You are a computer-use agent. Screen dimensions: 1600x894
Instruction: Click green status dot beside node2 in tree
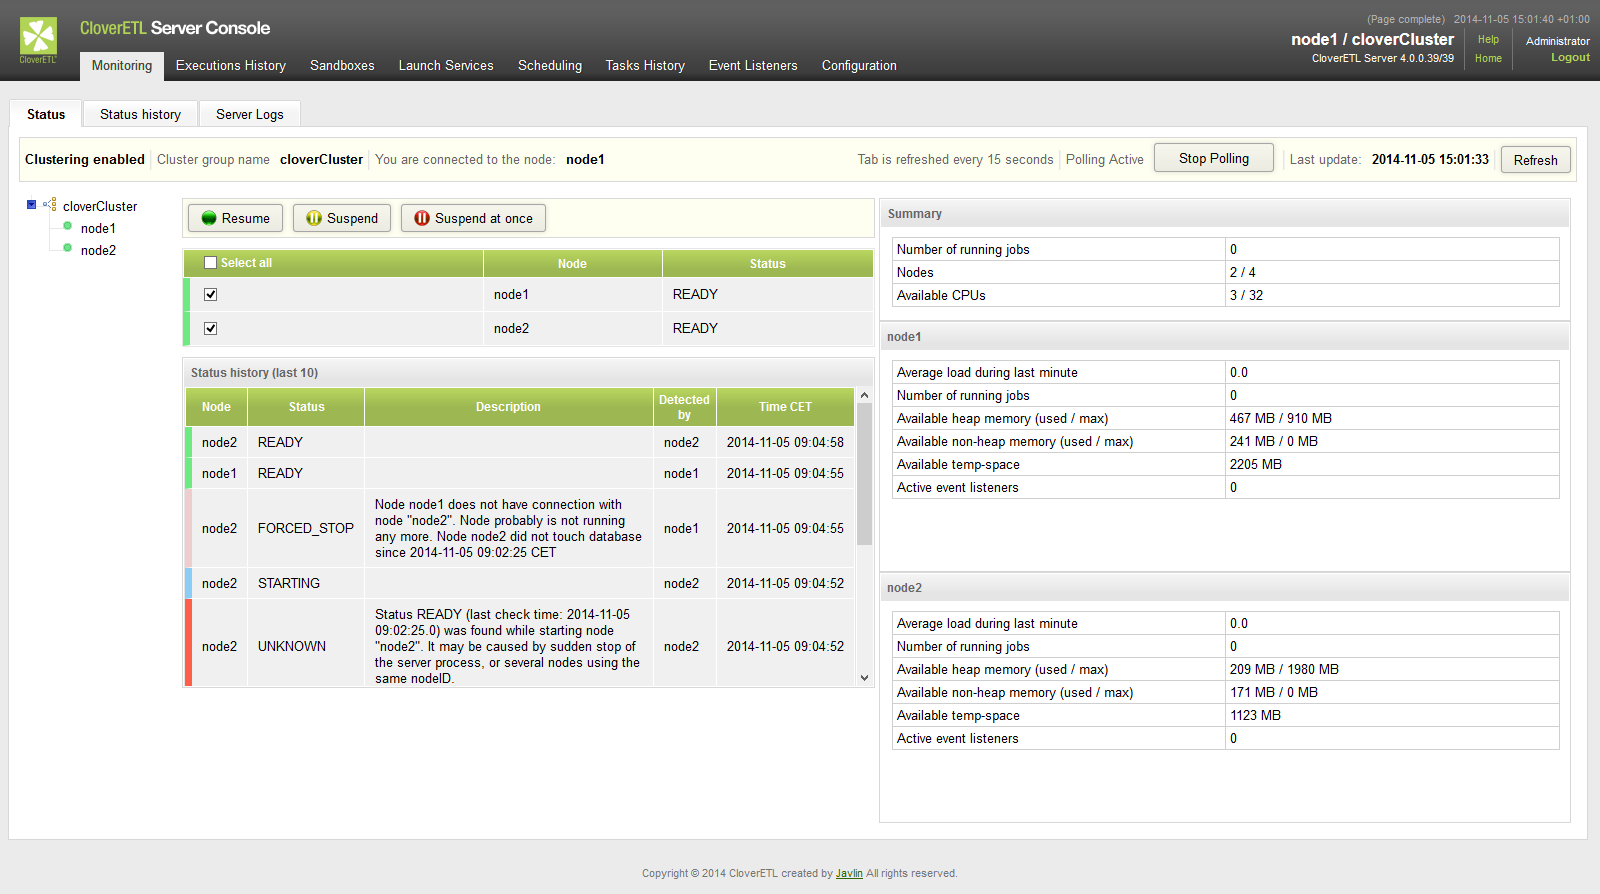click(x=68, y=248)
